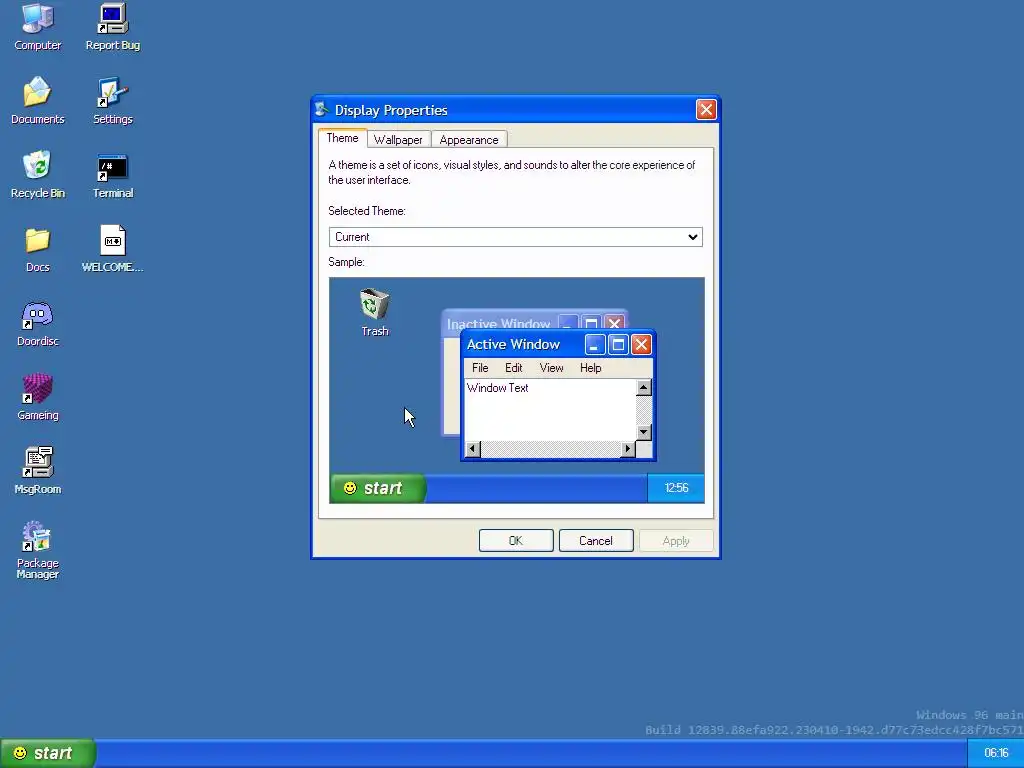Maximize the sample Active Window
Image resolution: width=1024 pixels, height=768 pixels.
(618, 344)
